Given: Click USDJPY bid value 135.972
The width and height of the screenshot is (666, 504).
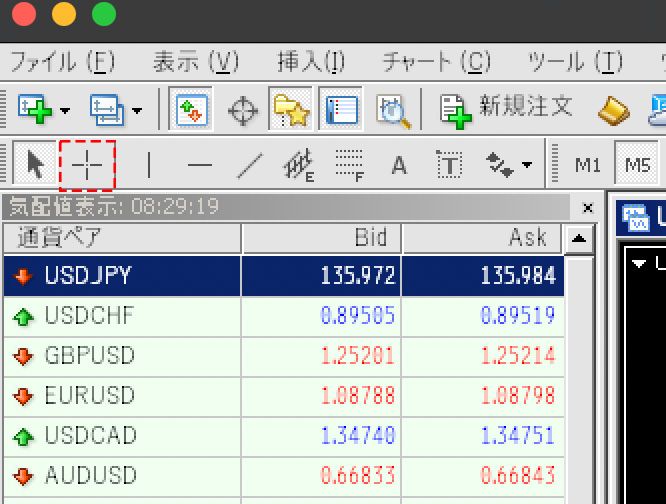Looking at the screenshot, I should pyautogui.click(x=358, y=276).
